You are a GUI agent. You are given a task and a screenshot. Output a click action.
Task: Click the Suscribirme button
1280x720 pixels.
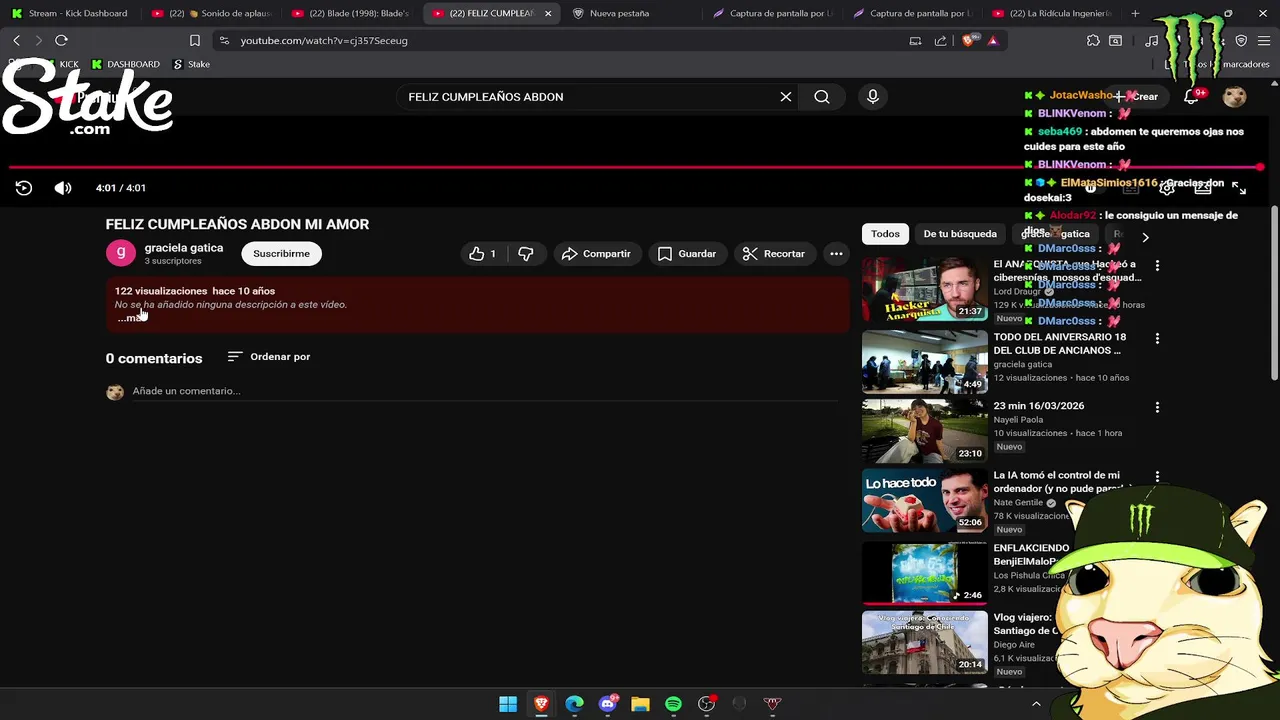pyautogui.click(x=281, y=254)
